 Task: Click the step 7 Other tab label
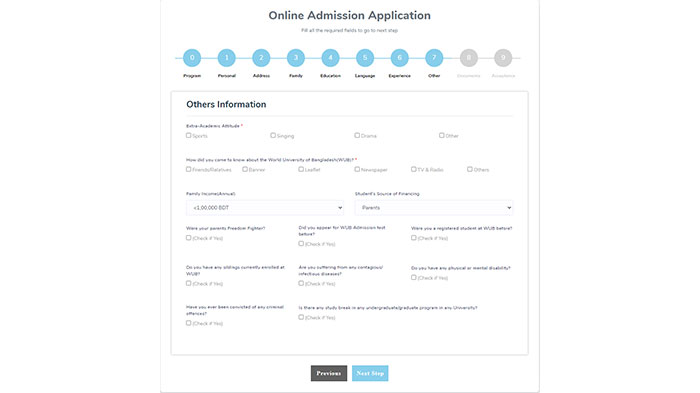point(434,76)
